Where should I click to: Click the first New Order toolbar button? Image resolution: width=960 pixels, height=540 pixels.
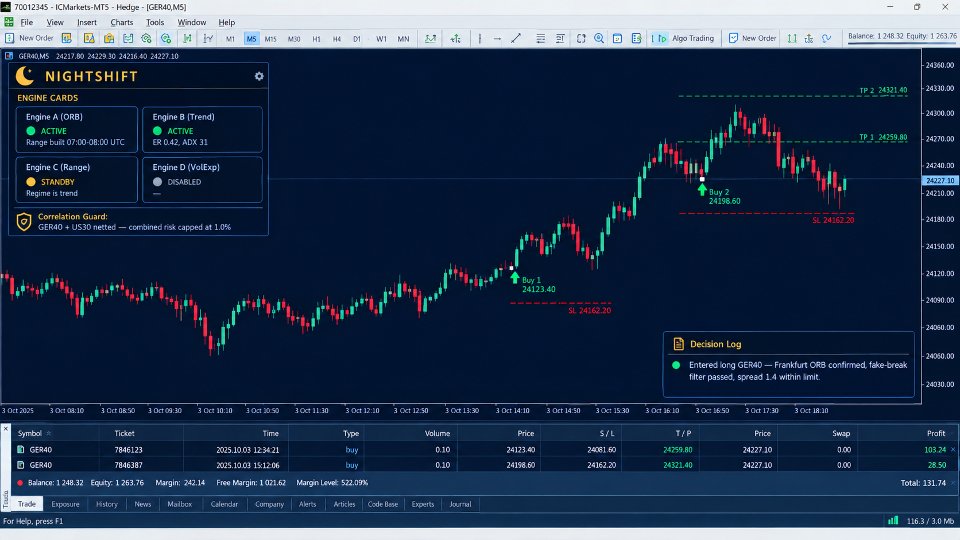[29, 38]
